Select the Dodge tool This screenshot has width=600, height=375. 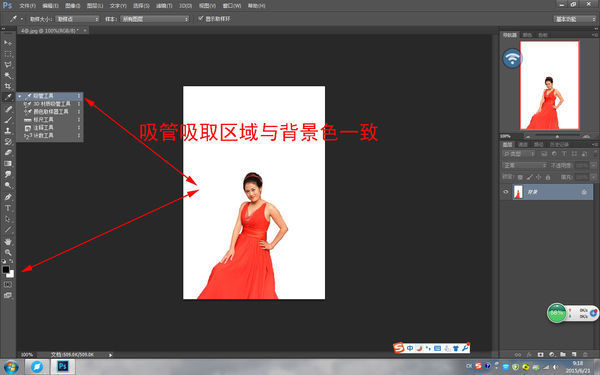[8, 185]
